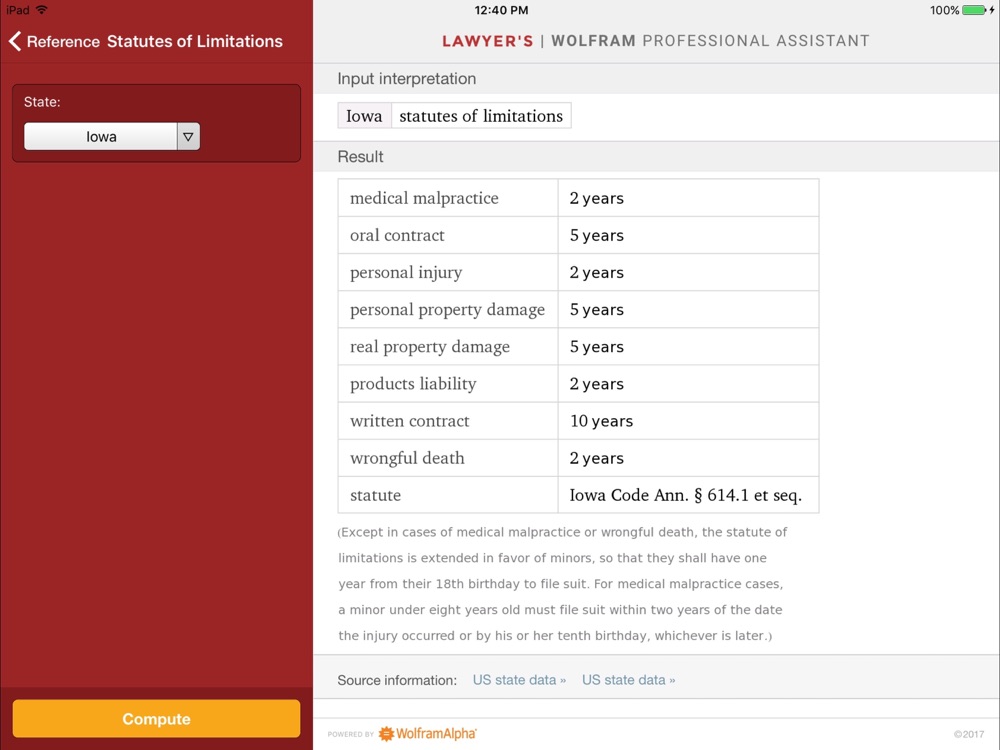The width and height of the screenshot is (1000, 750).
Task: Click the ©2017 copyright text
Action: tap(969, 734)
